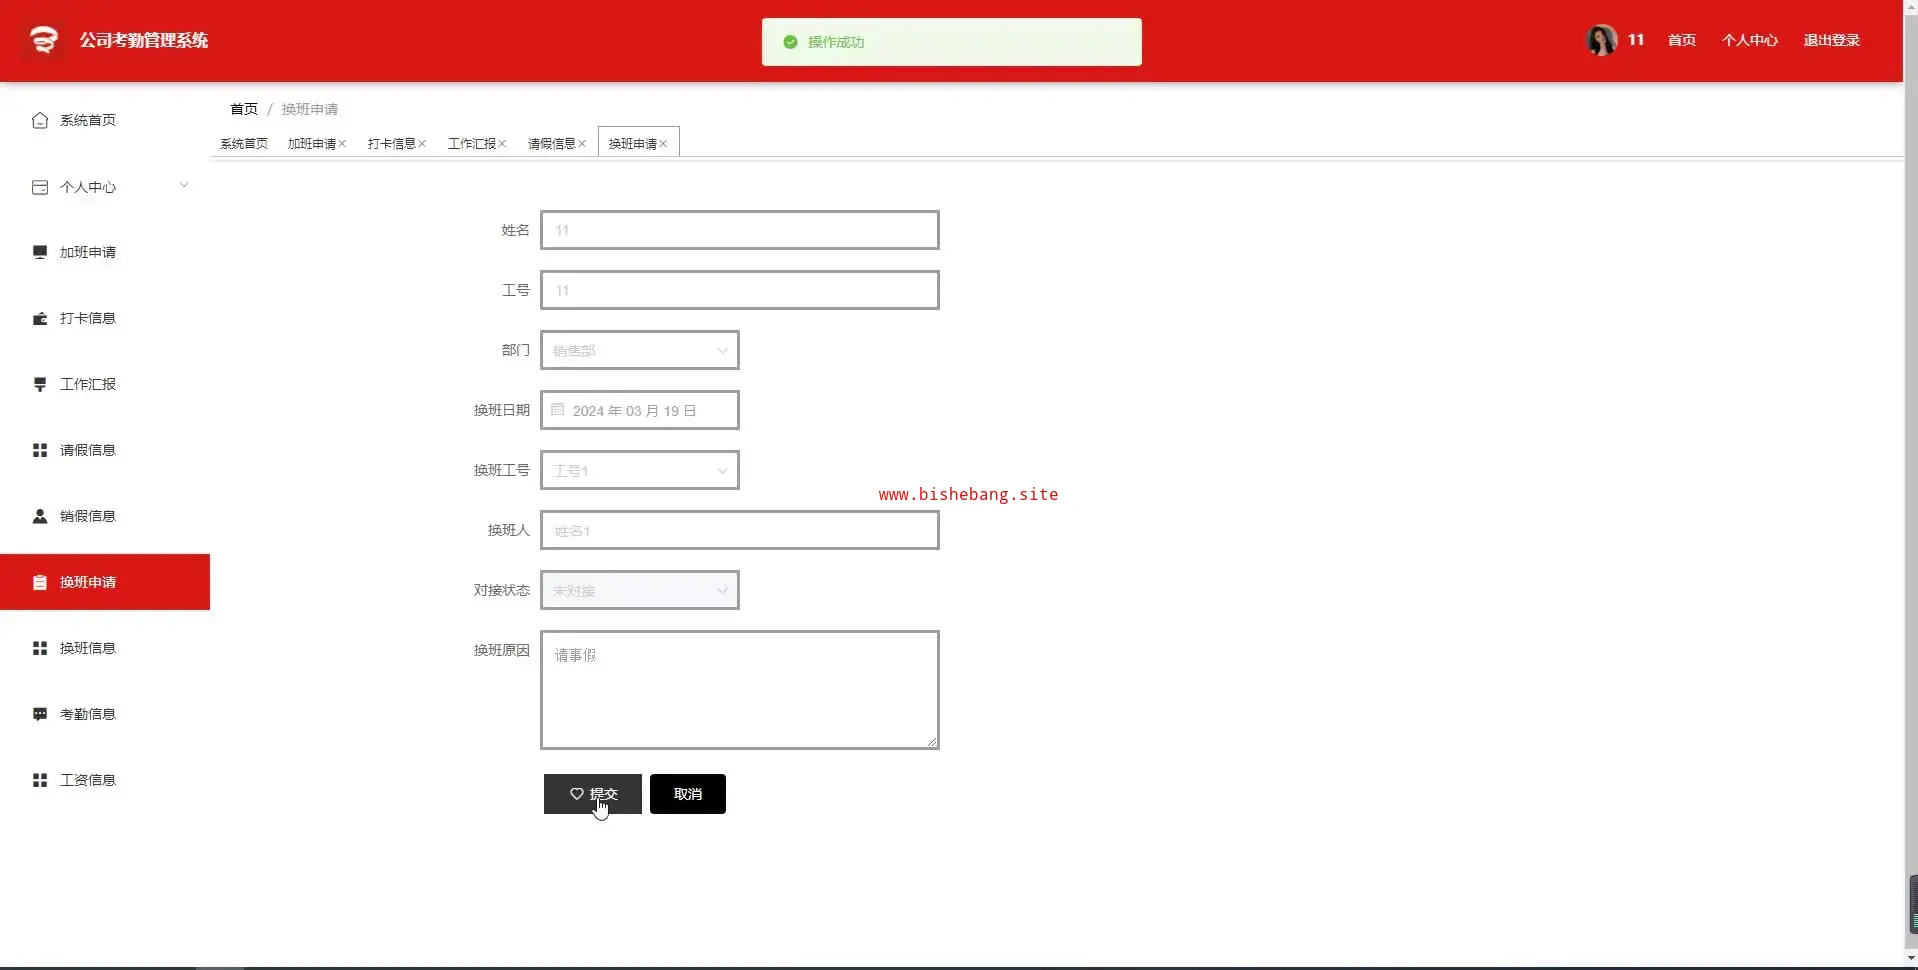Open the 系统首页 home icon in sidebar
This screenshot has height=970, width=1918.
pyautogui.click(x=40, y=120)
